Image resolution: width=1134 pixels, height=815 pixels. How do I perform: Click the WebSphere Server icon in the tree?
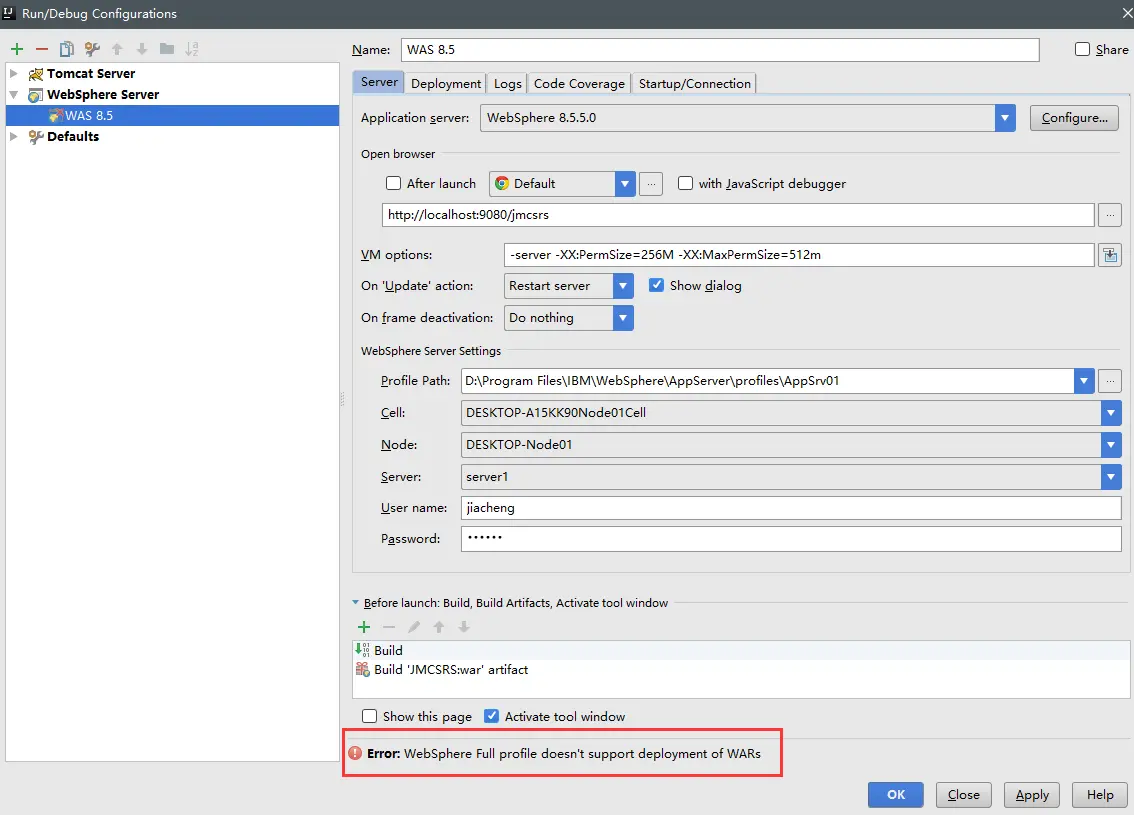click(35, 95)
